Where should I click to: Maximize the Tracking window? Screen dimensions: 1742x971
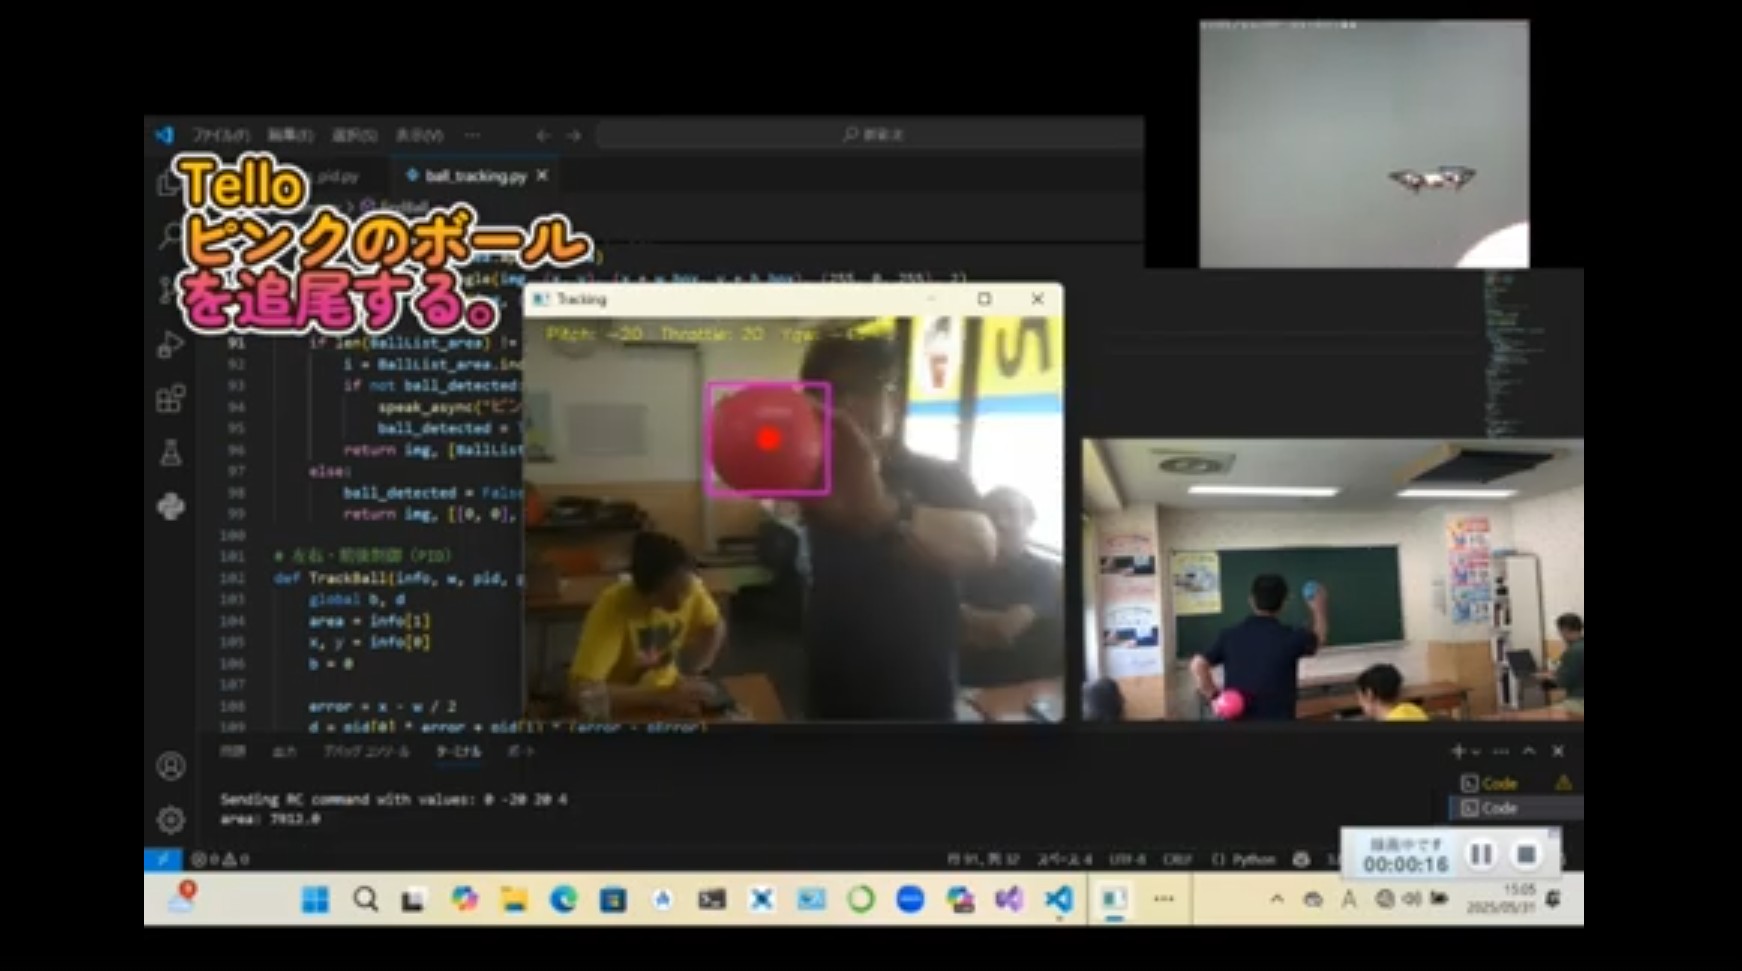[984, 299]
